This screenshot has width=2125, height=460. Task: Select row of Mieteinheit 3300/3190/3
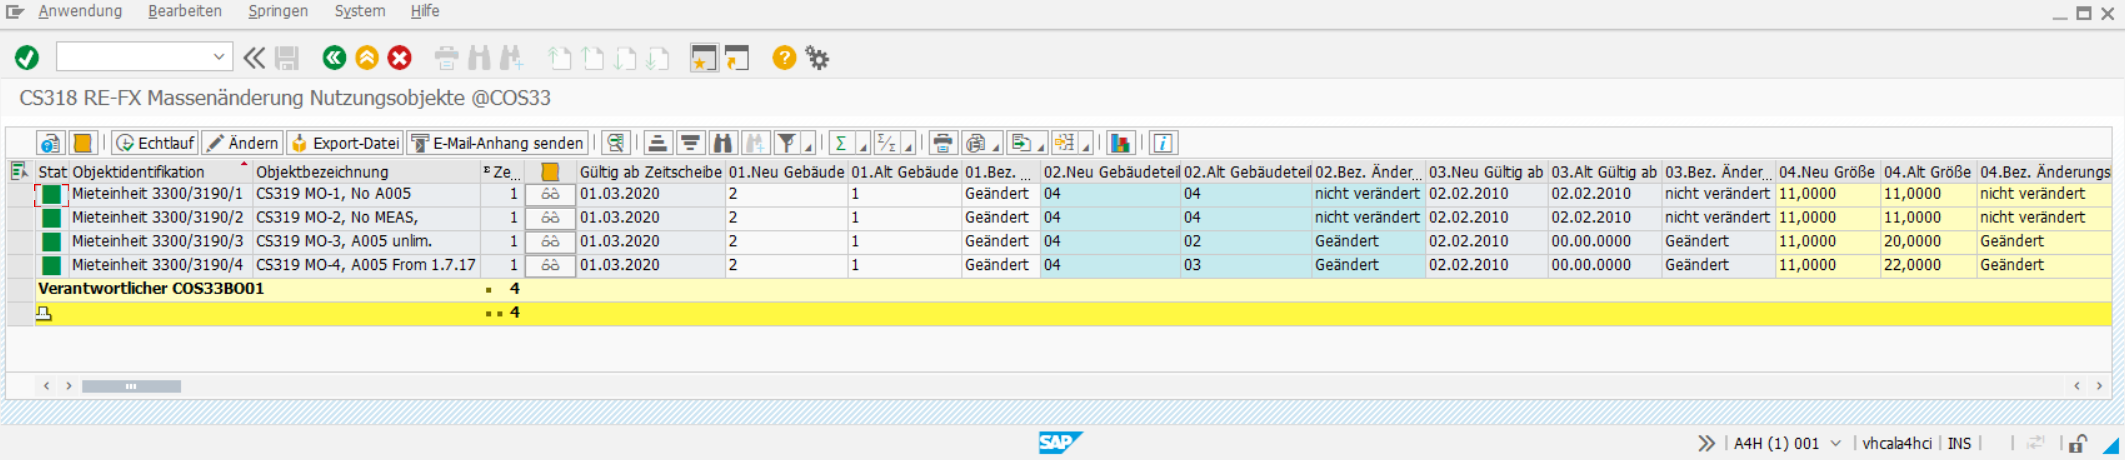click(21, 241)
